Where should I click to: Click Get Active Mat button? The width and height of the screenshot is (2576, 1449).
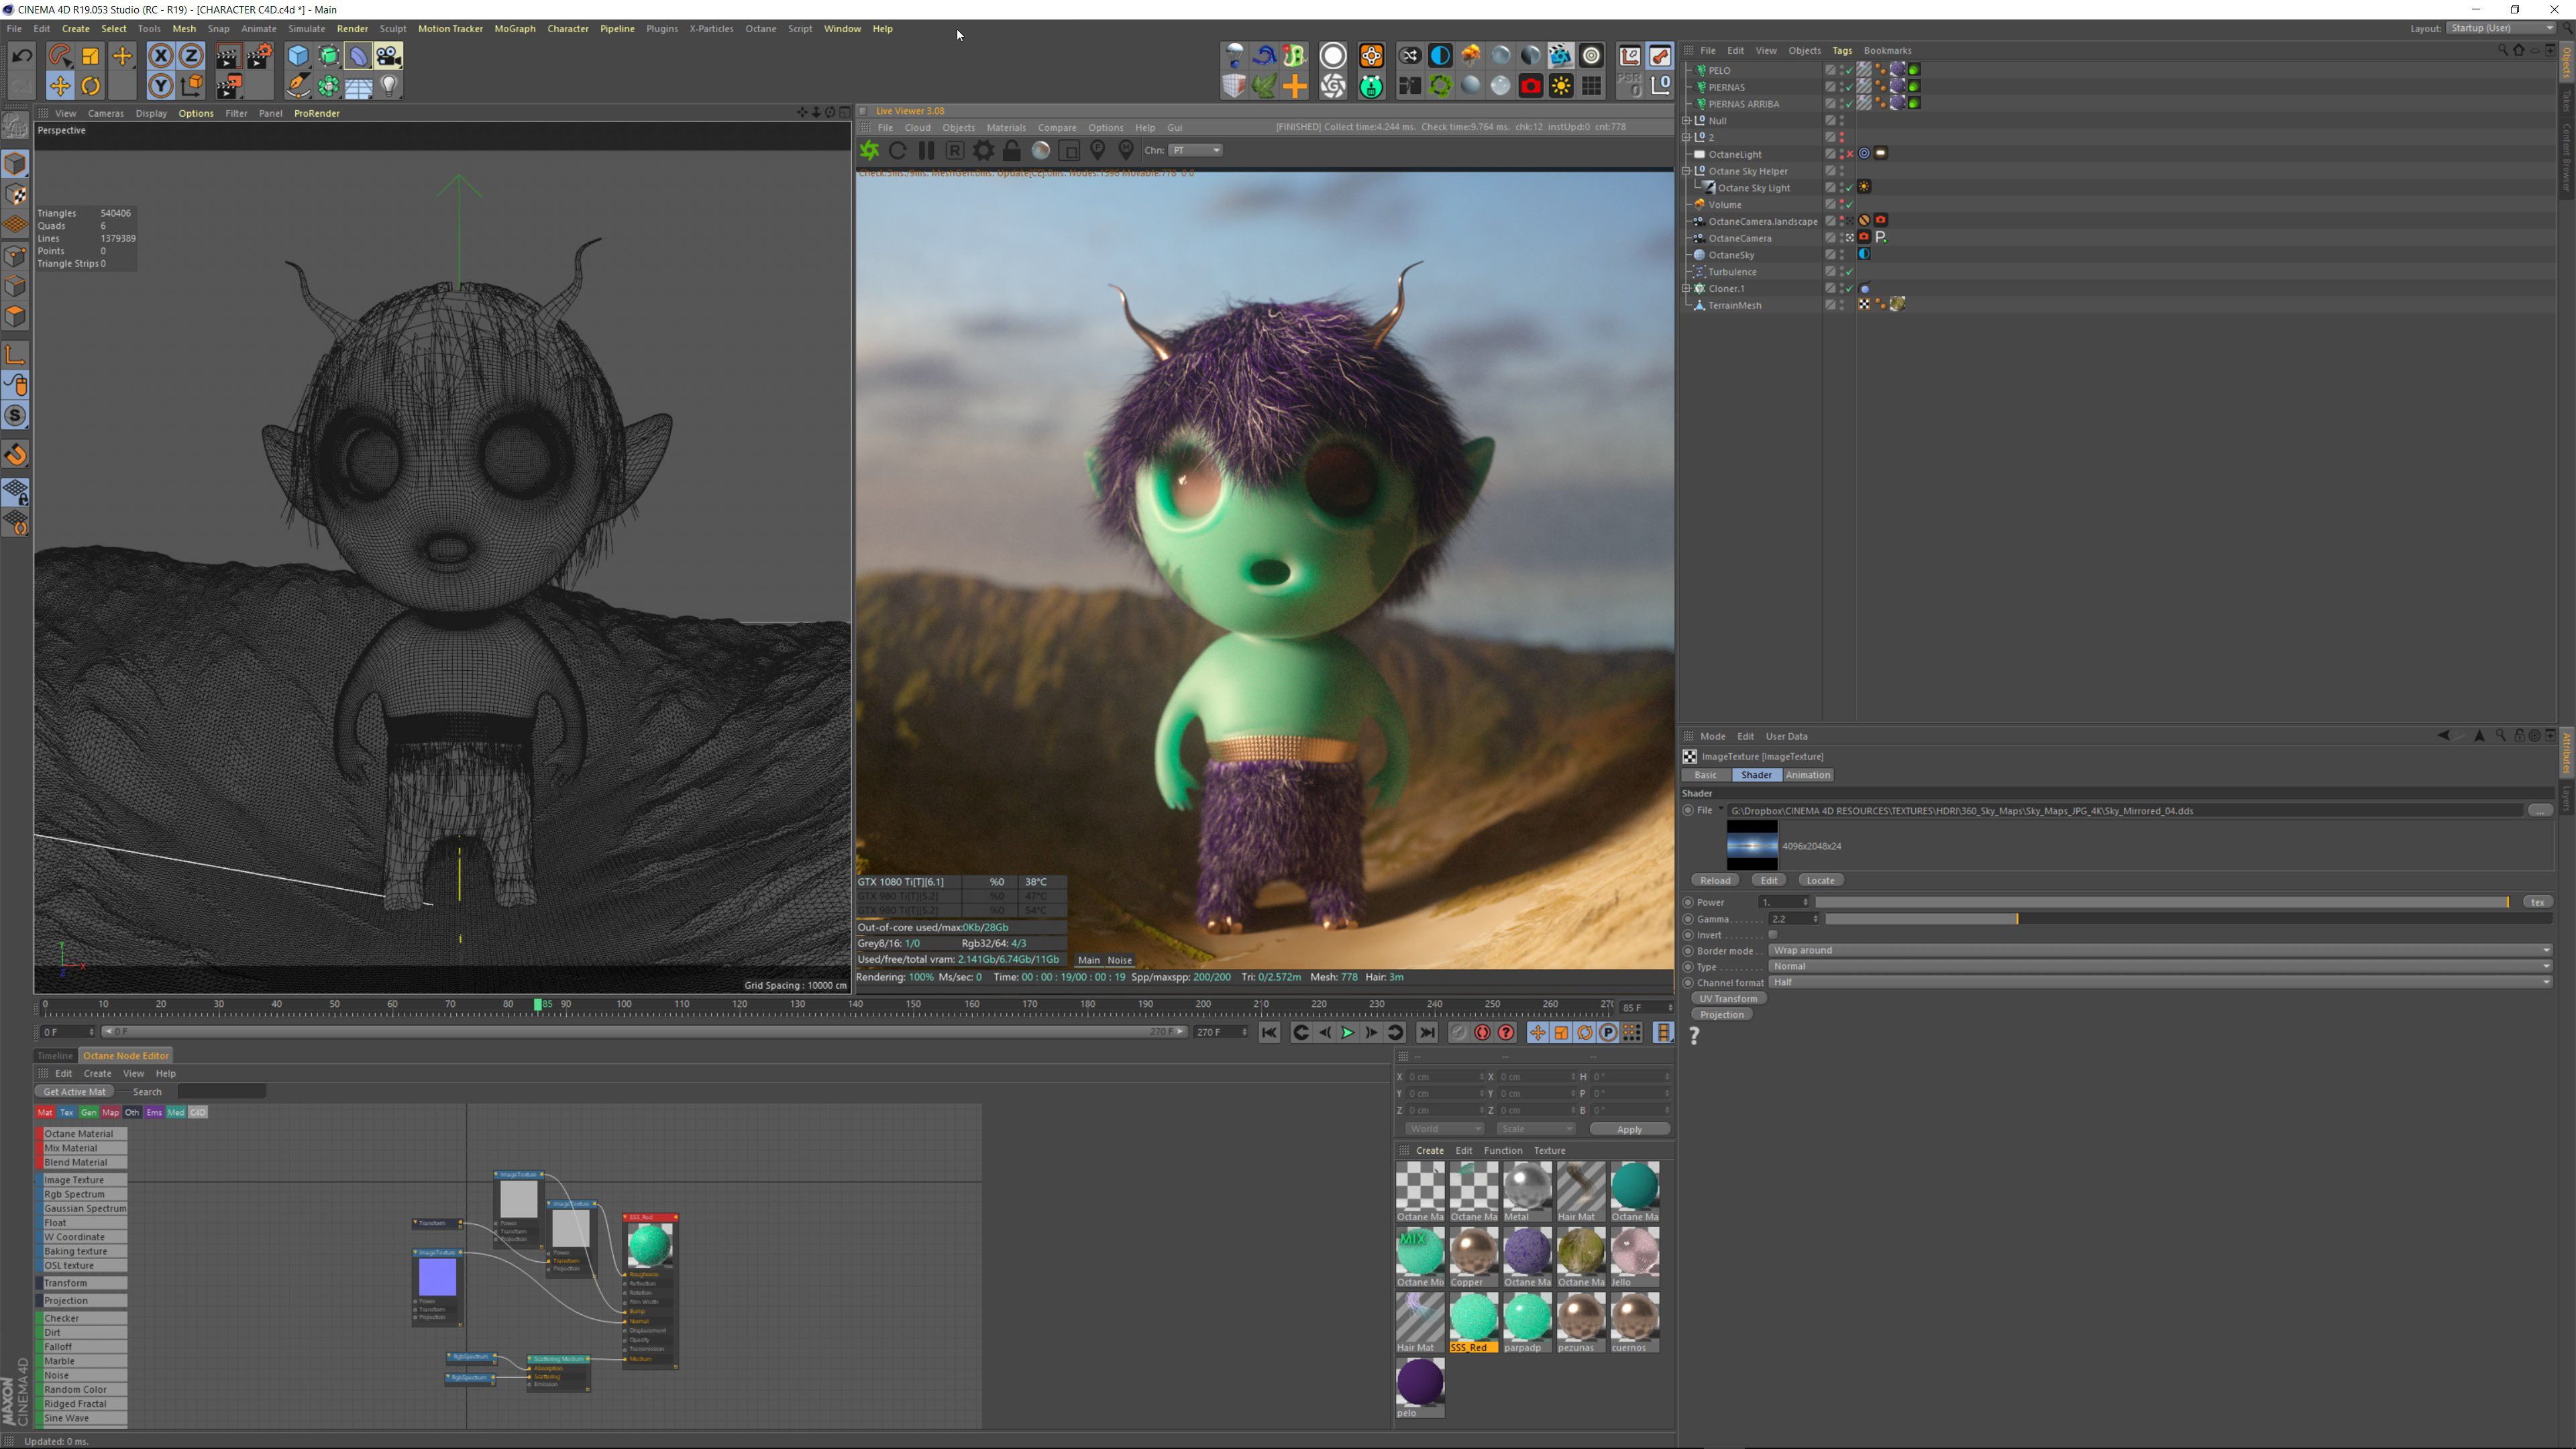74,1092
